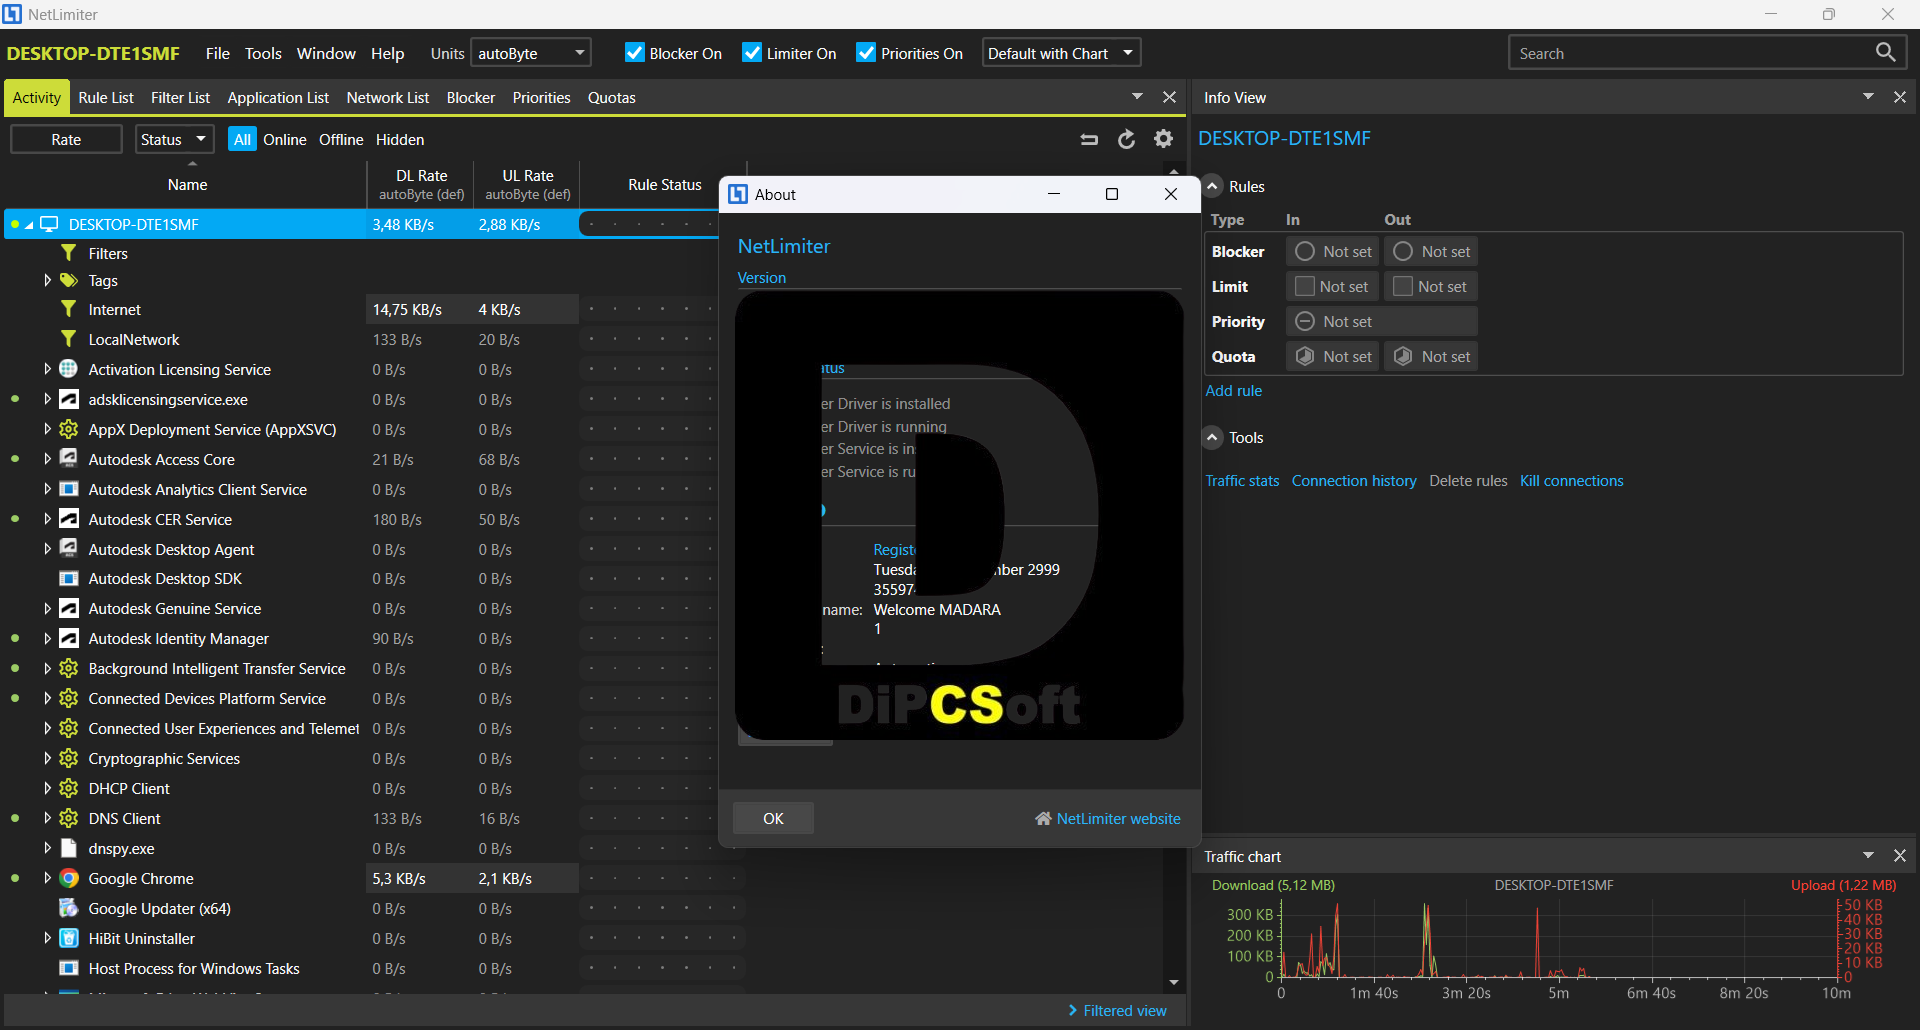
Task: Open the Tools menu
Action: pyautogui.click(x=263, y=53)
